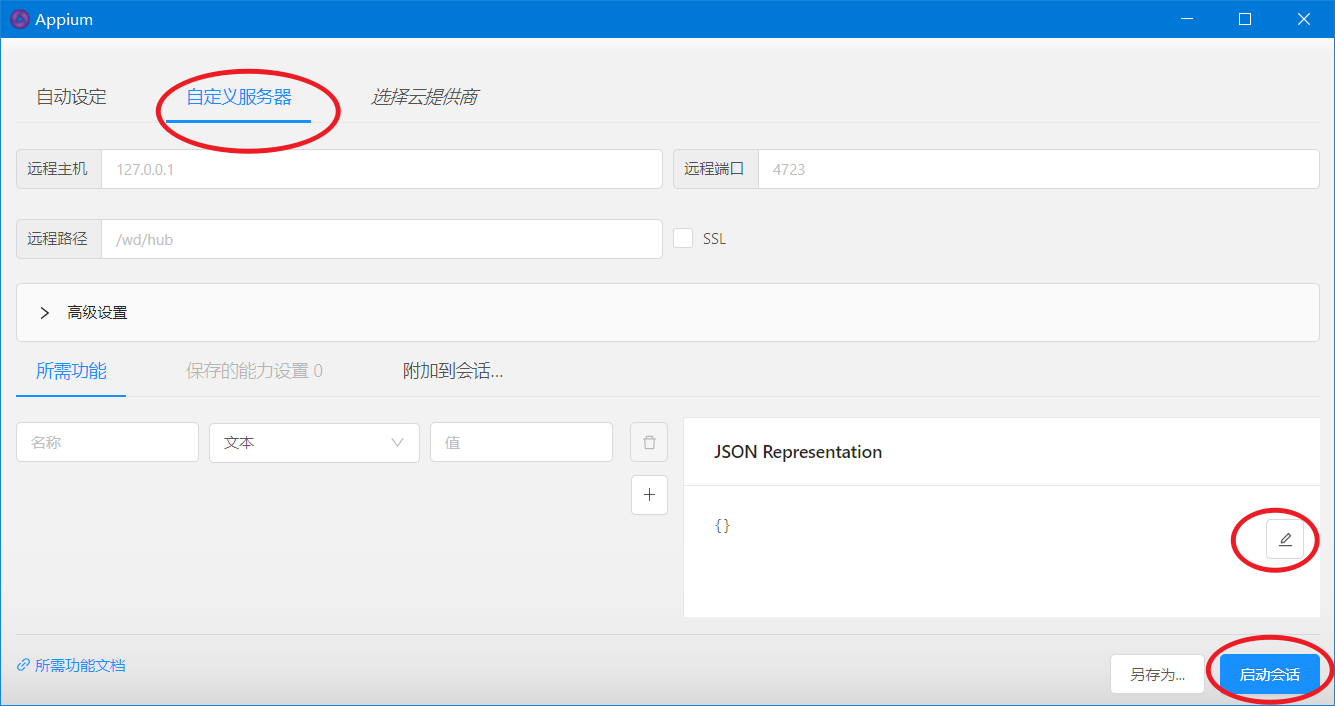Click the 名称 capability name field
Image resolution: width=1335 pixels, height=706 pixels.
(107, 442)
